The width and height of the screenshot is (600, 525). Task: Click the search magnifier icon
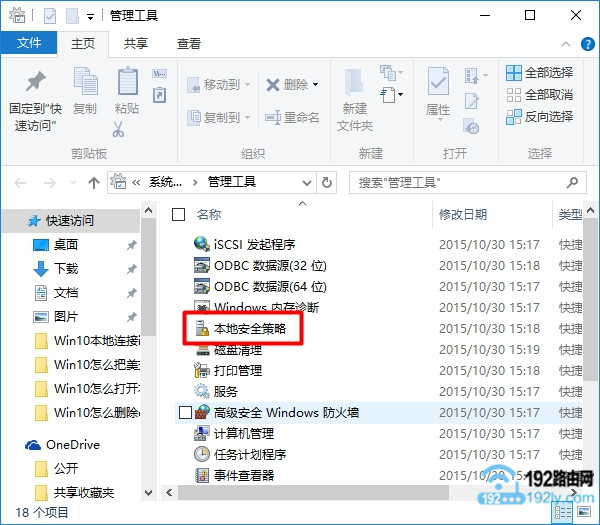(572, 183)
